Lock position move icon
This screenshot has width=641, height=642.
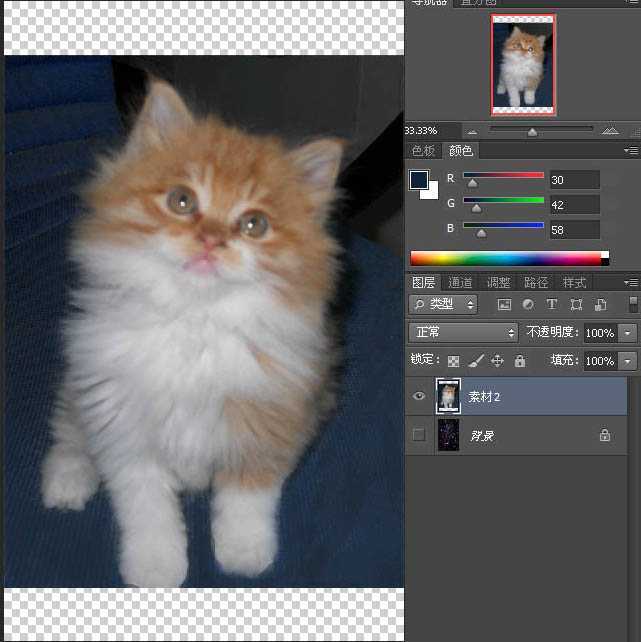pos(497,361)
